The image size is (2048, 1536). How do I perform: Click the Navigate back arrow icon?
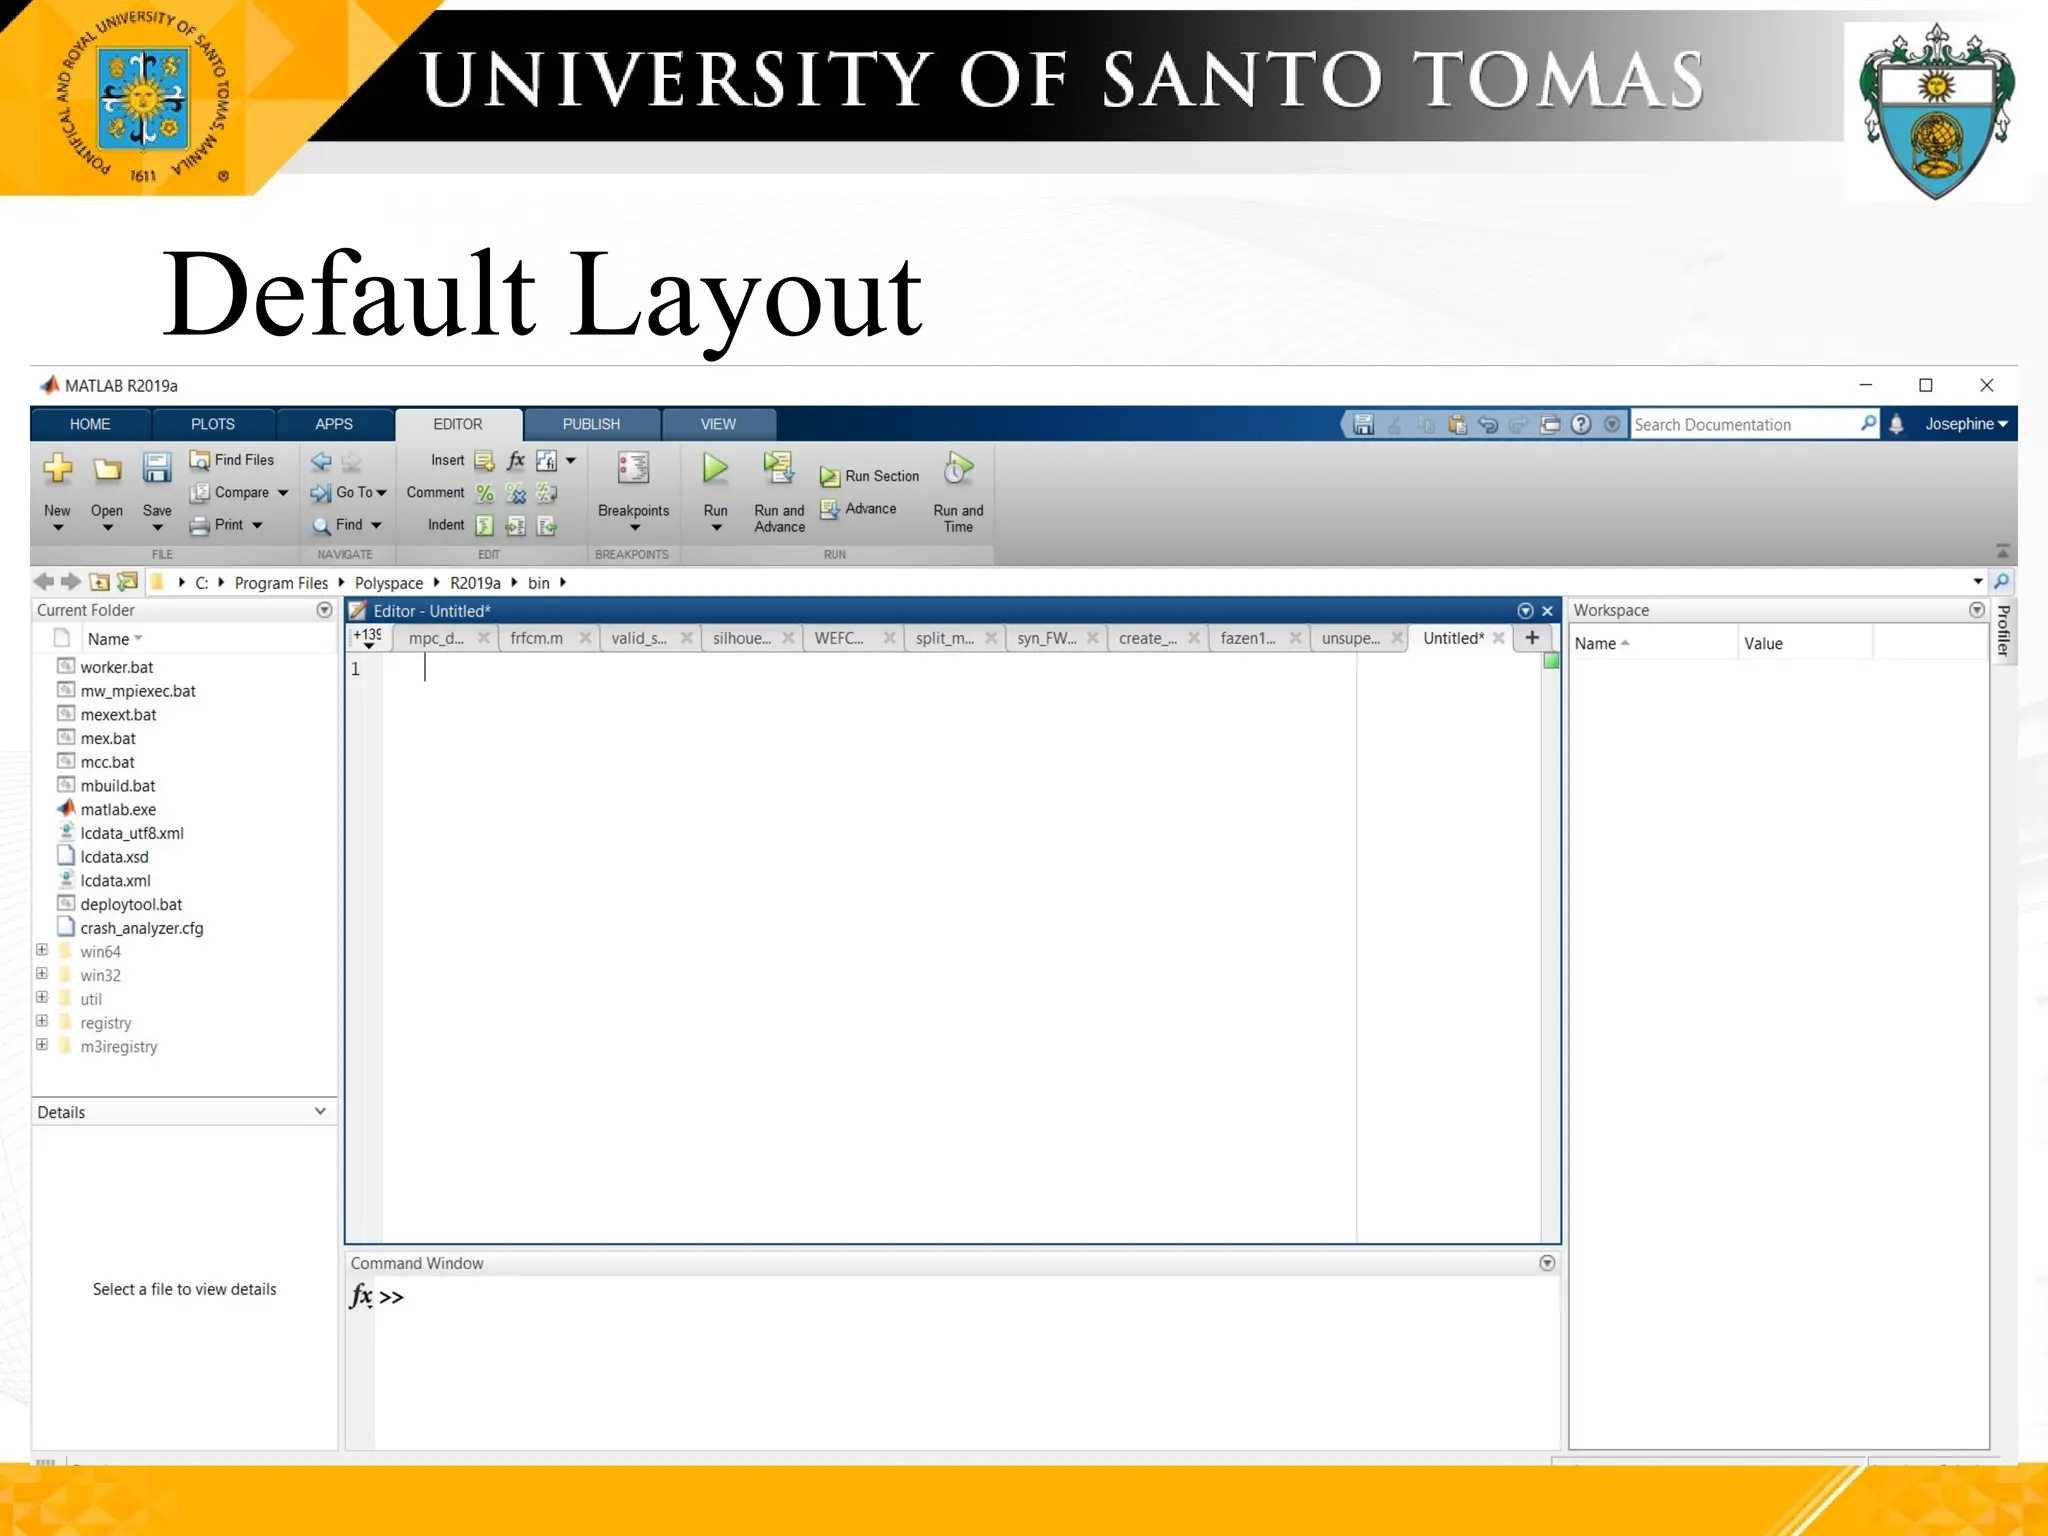(321, 461)
